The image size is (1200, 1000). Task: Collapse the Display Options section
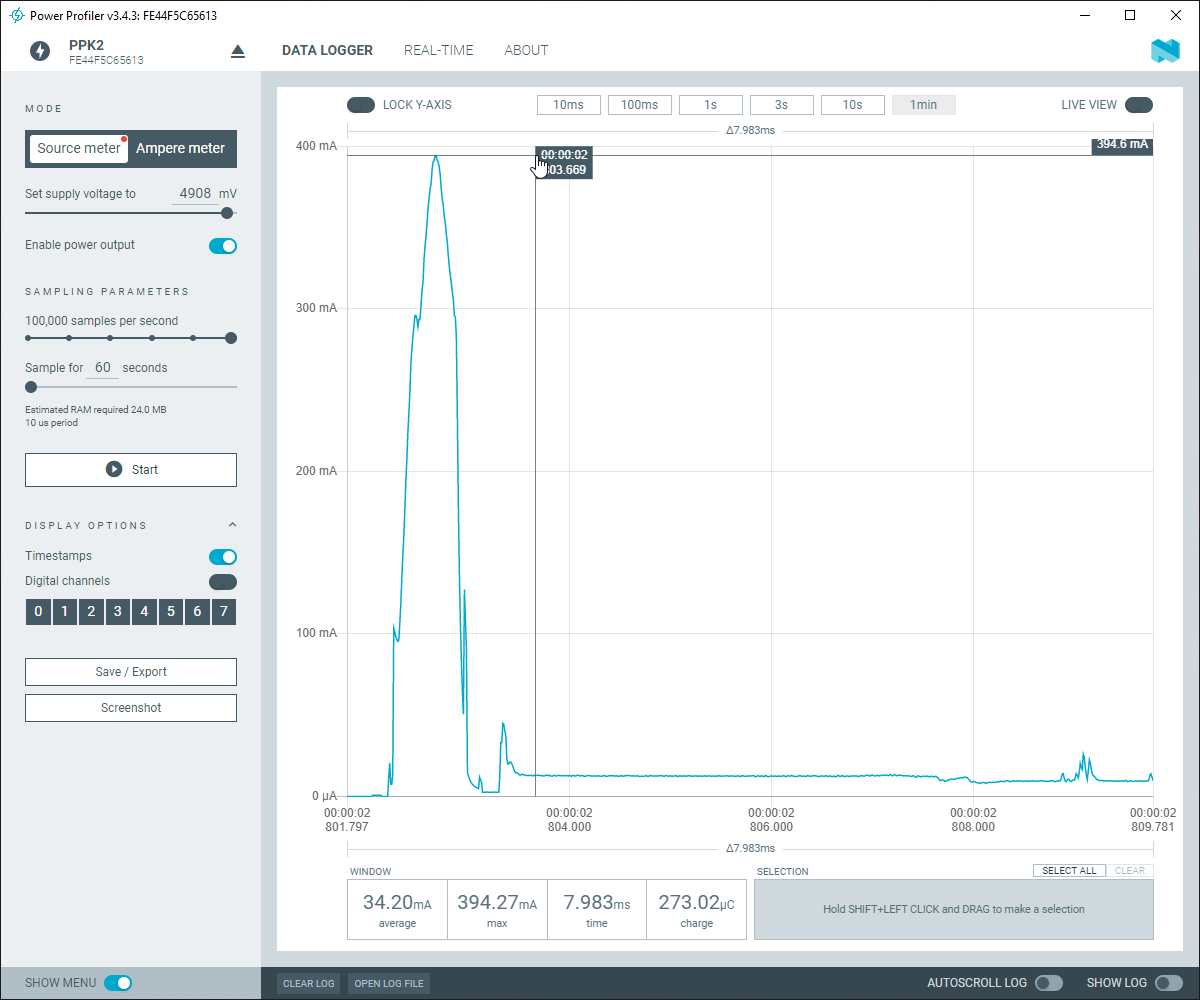coord(232,524)
